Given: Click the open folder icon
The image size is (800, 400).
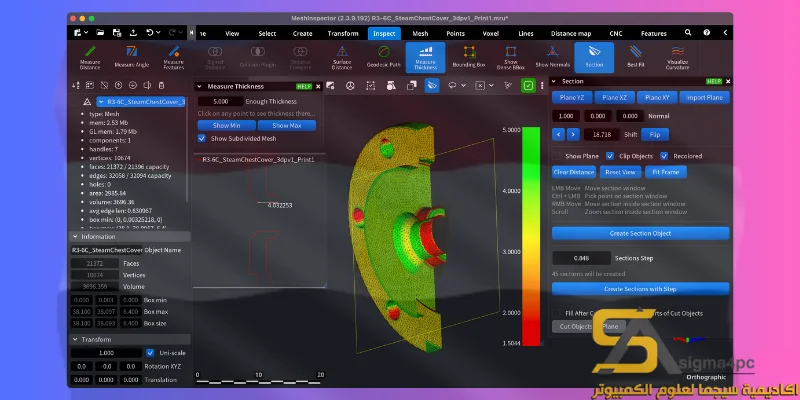Looking at the screenshot, I should click(x=101, y=33).
